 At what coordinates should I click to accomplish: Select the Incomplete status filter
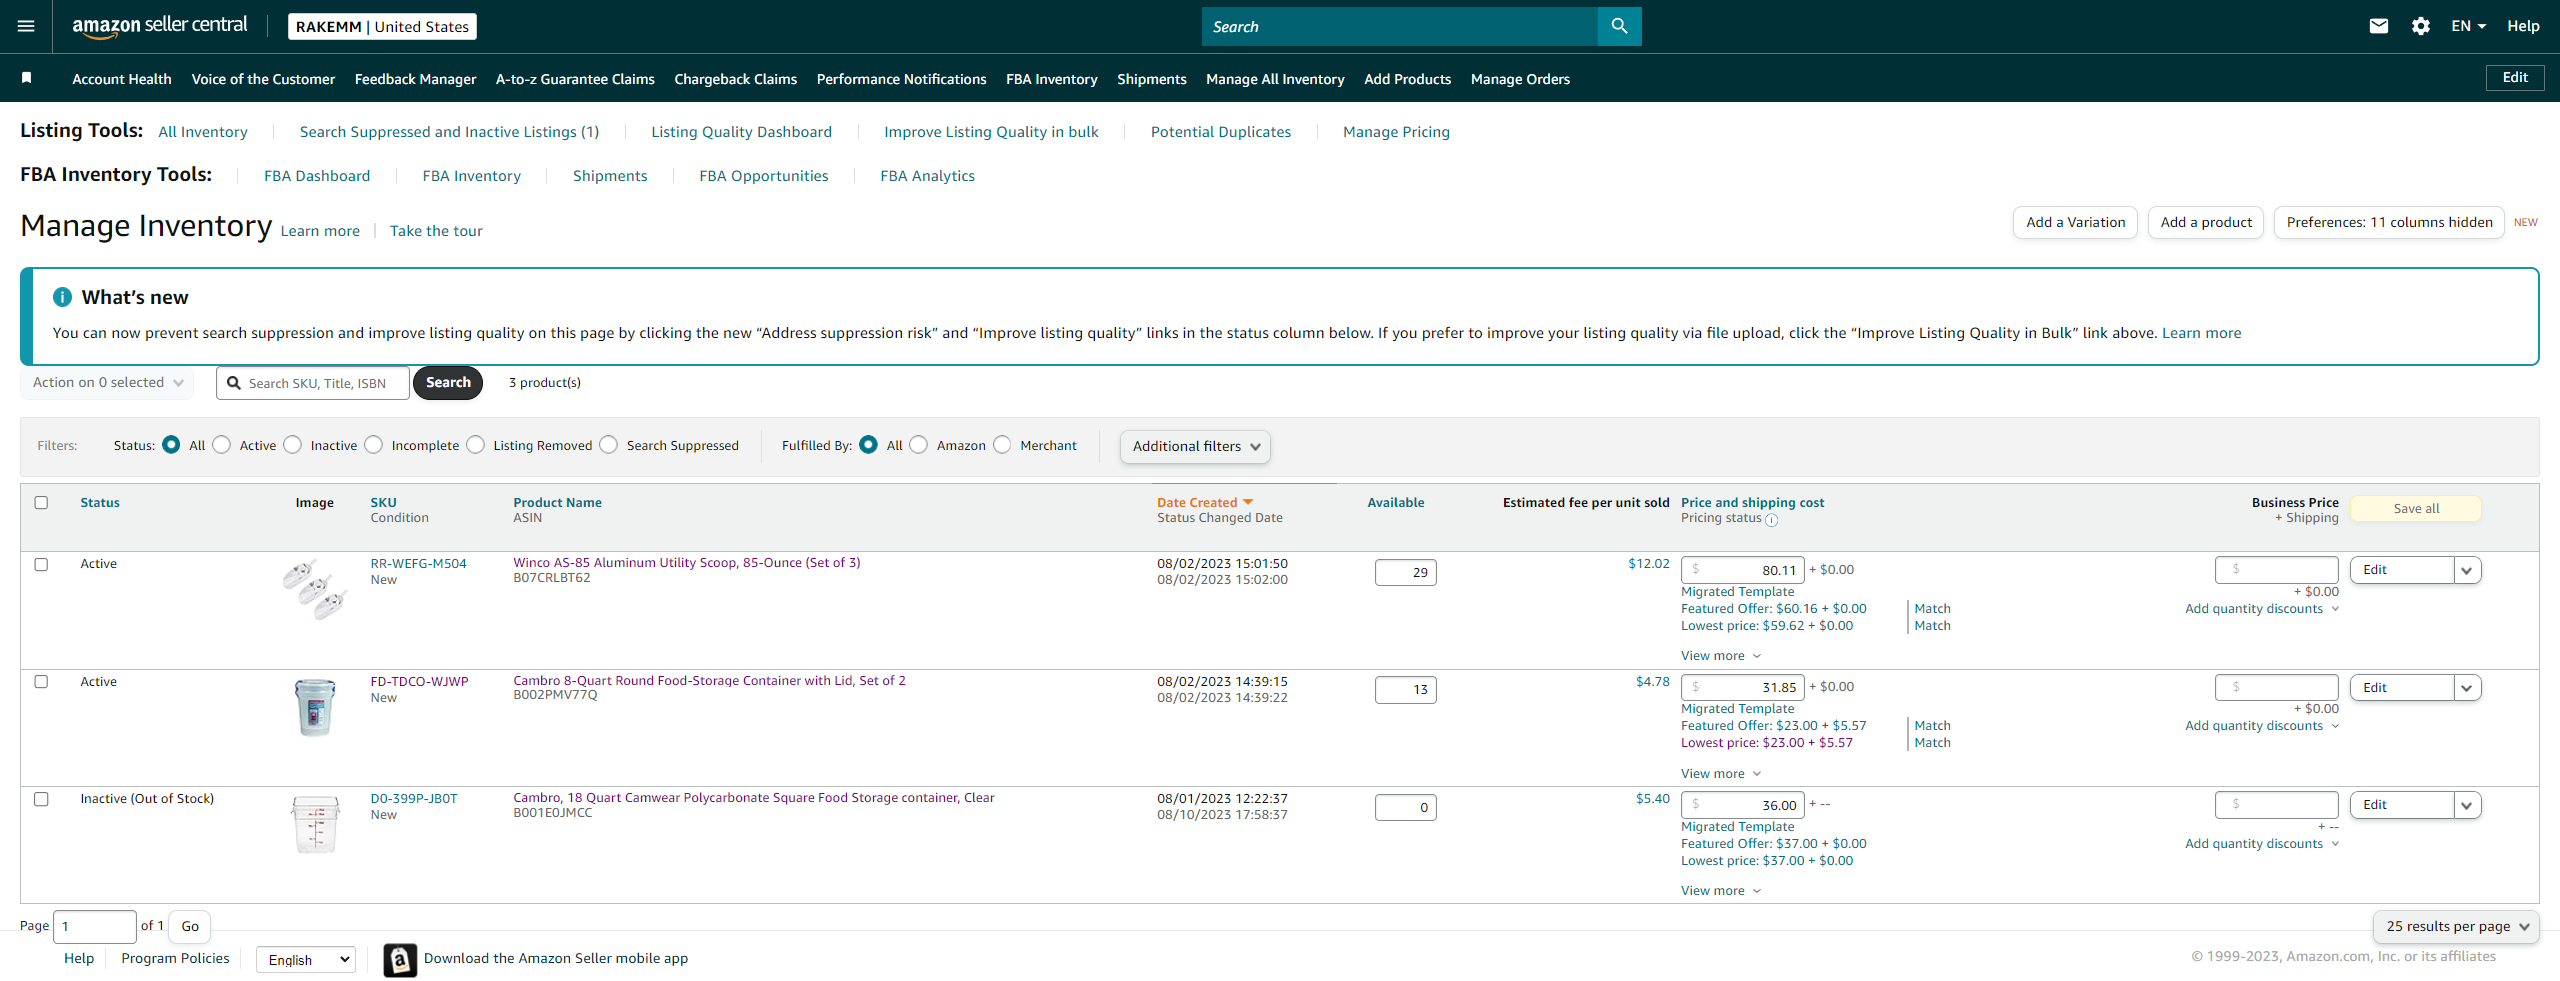[373, 445]
